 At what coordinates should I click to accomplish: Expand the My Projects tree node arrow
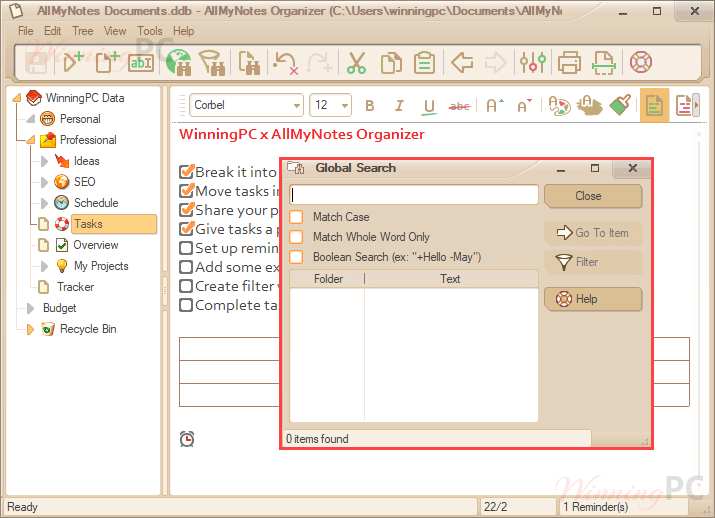[44, 266]
